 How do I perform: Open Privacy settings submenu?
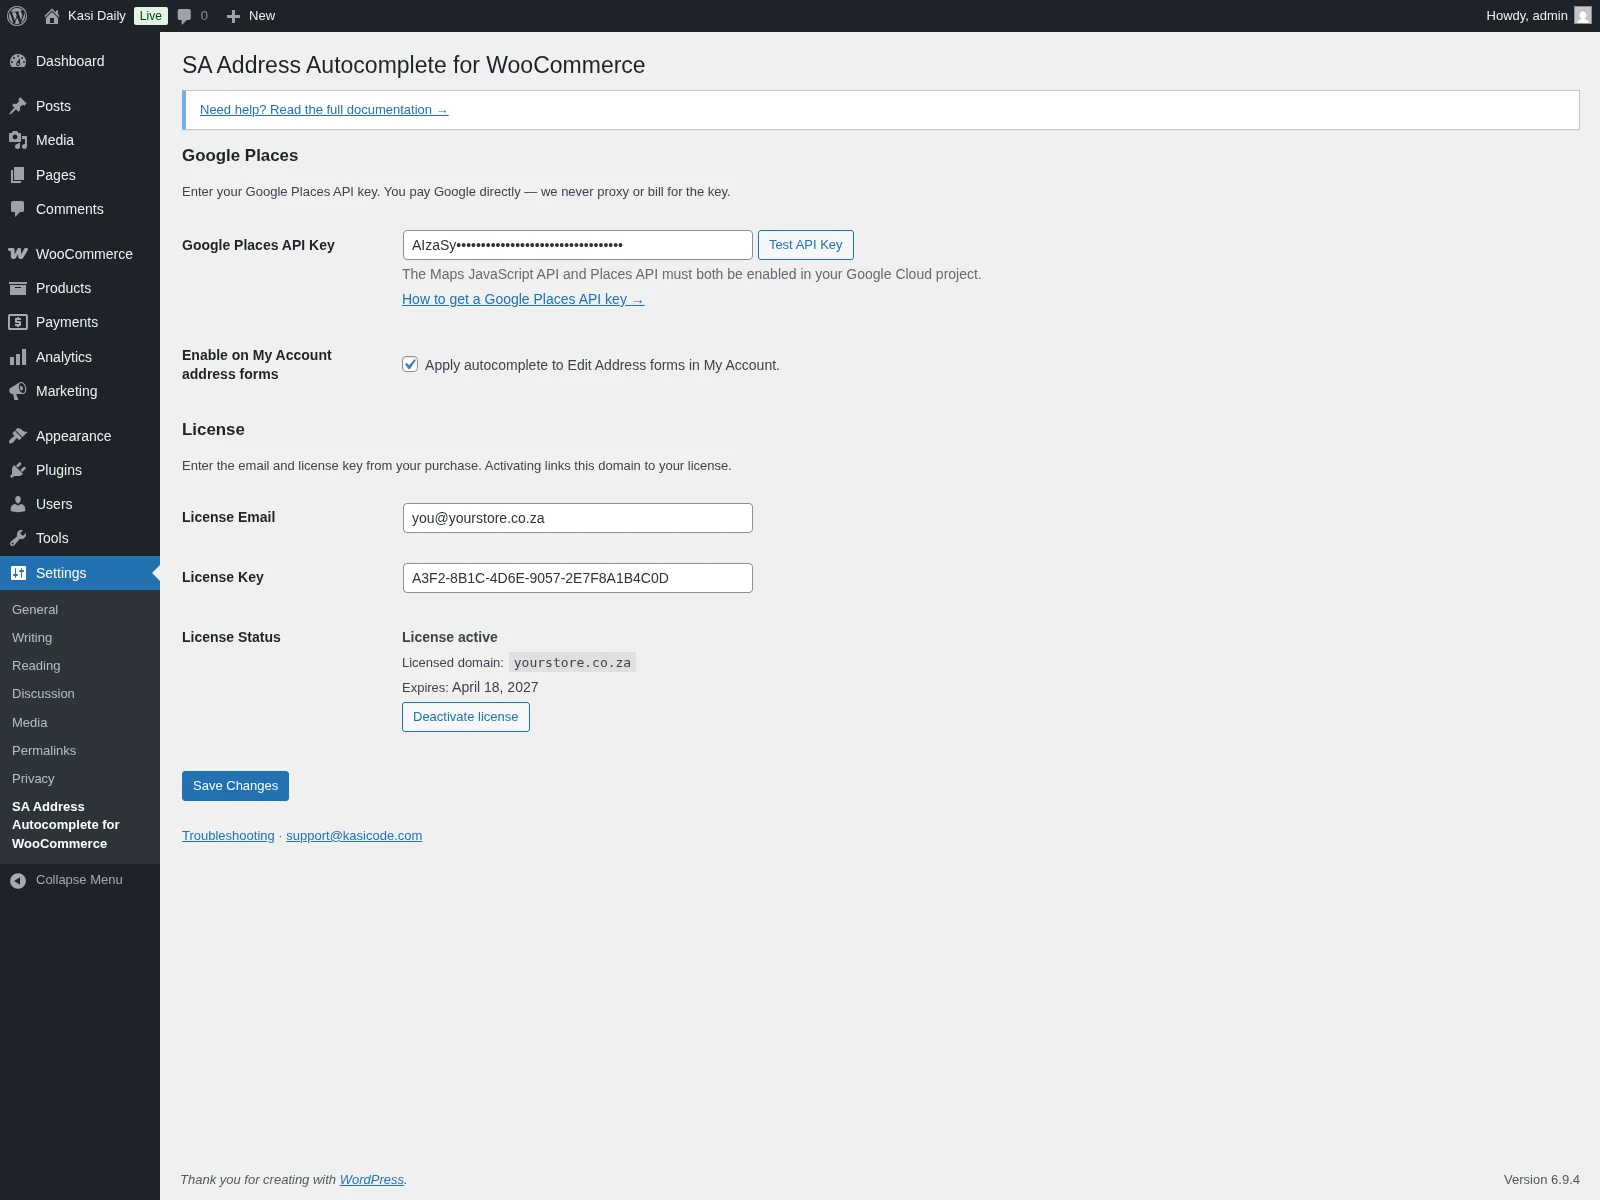pyautogui.click(x=33, y=778)
